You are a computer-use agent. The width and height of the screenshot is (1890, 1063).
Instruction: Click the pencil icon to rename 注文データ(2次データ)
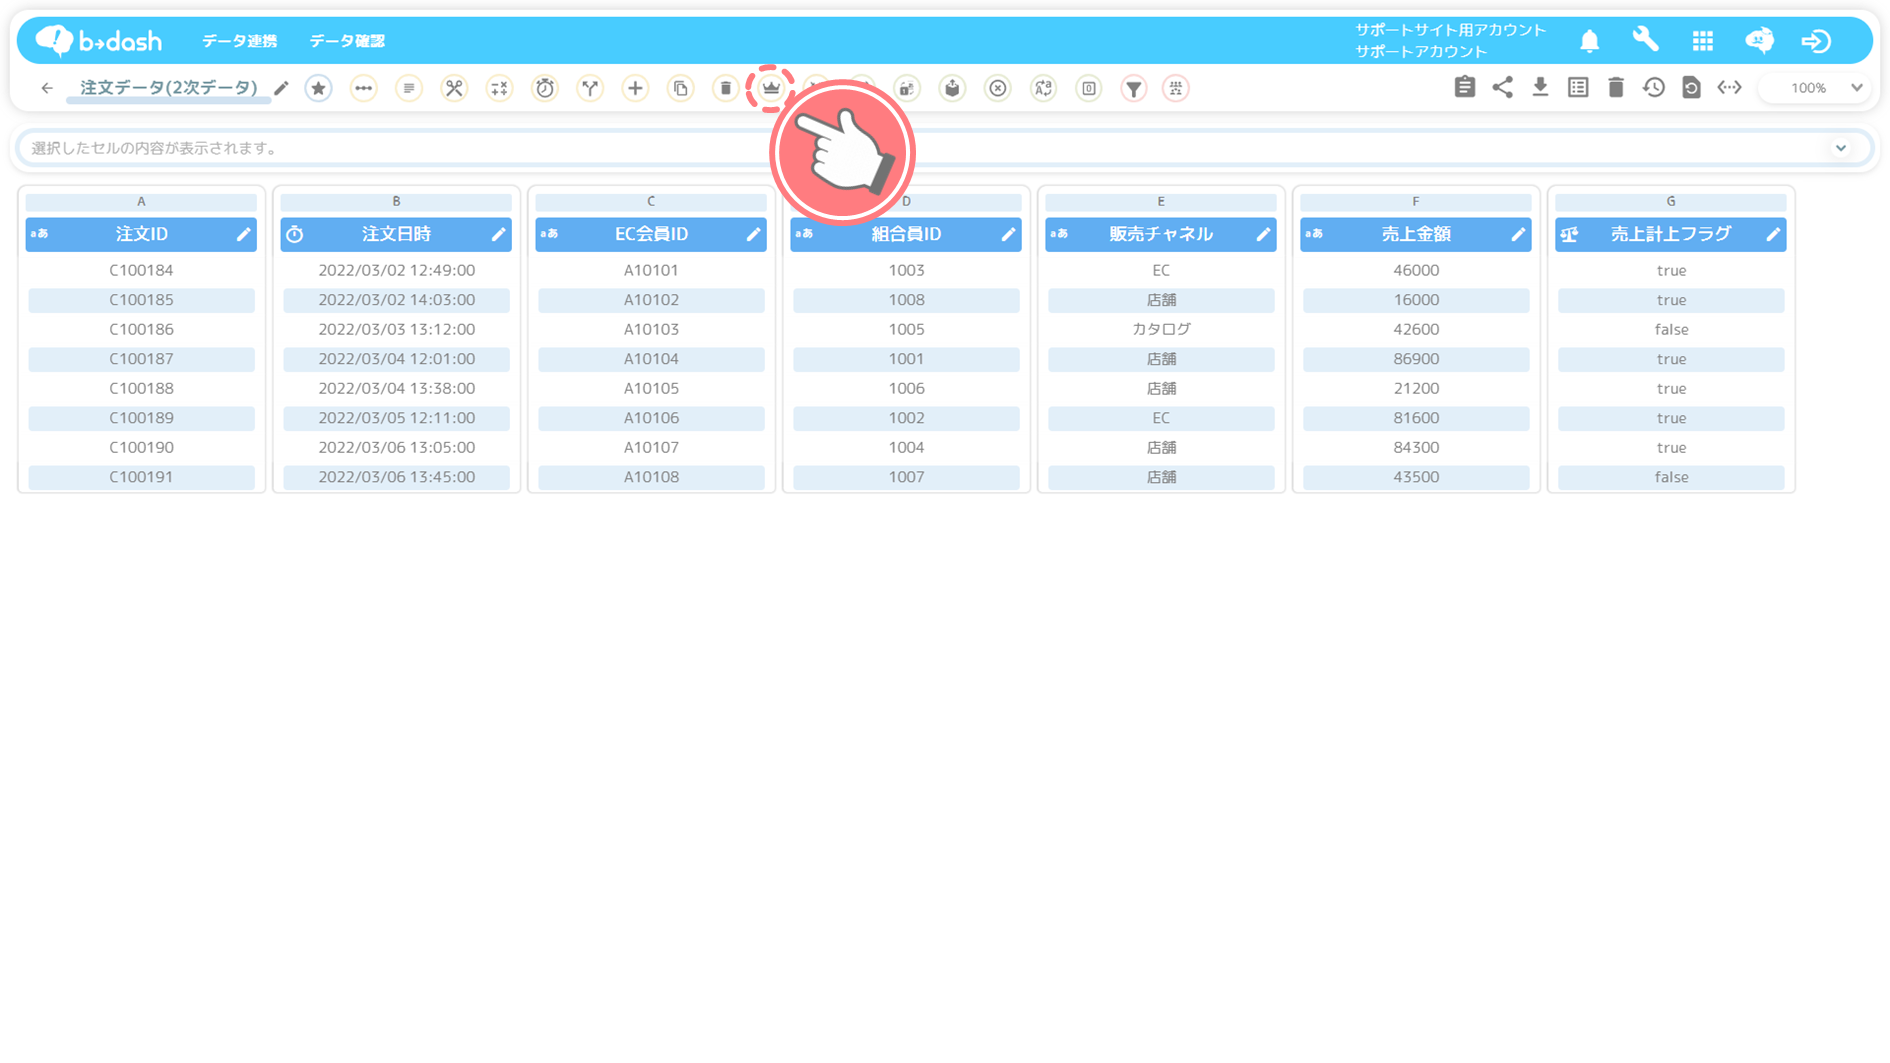coord(282,89)
